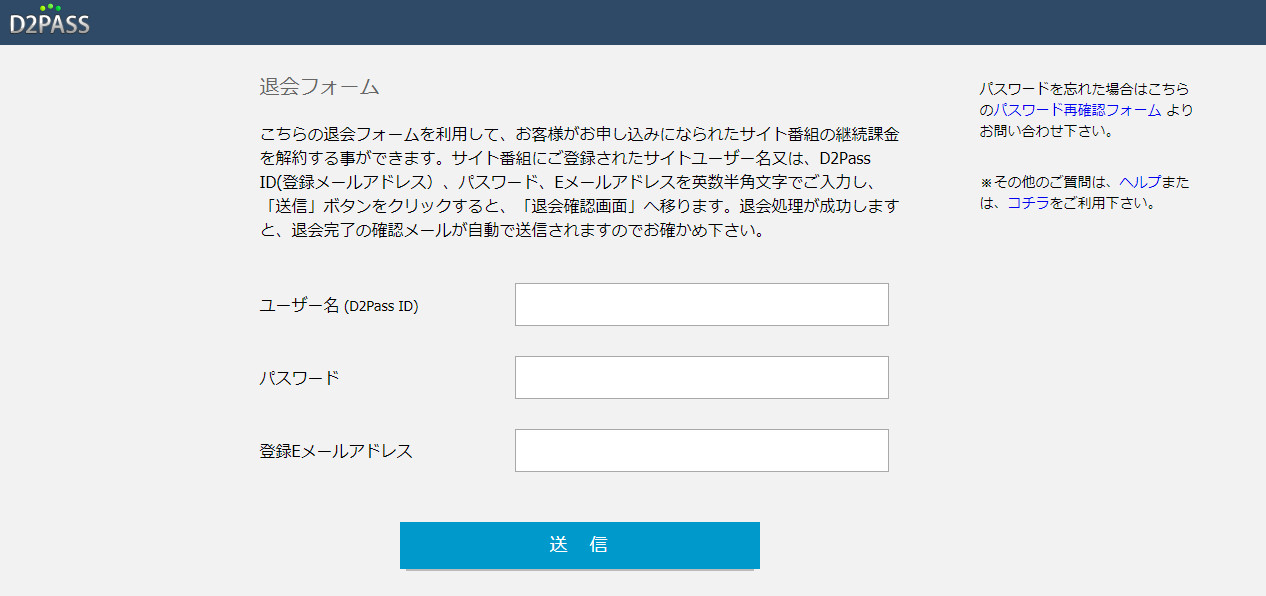1266x596 pixels.
Task: Click the パスワード label beside the form
Action: [x=299, y=378]
